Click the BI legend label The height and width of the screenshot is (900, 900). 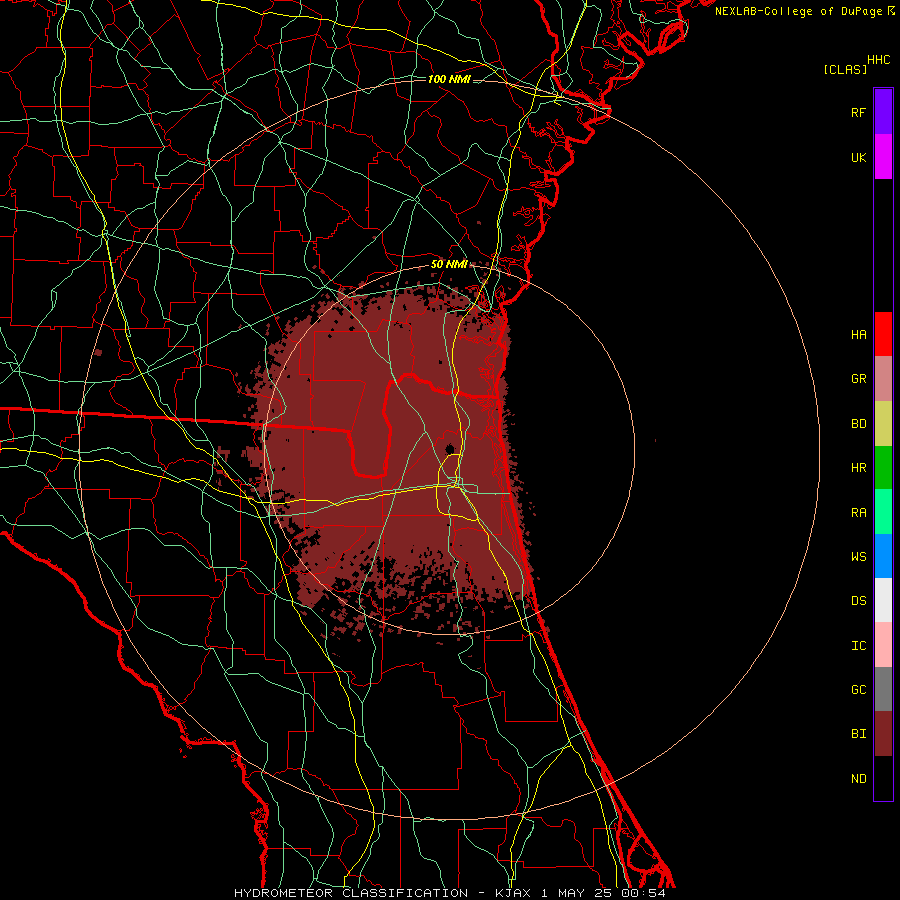pyautogui.click(x=859, y=734)
